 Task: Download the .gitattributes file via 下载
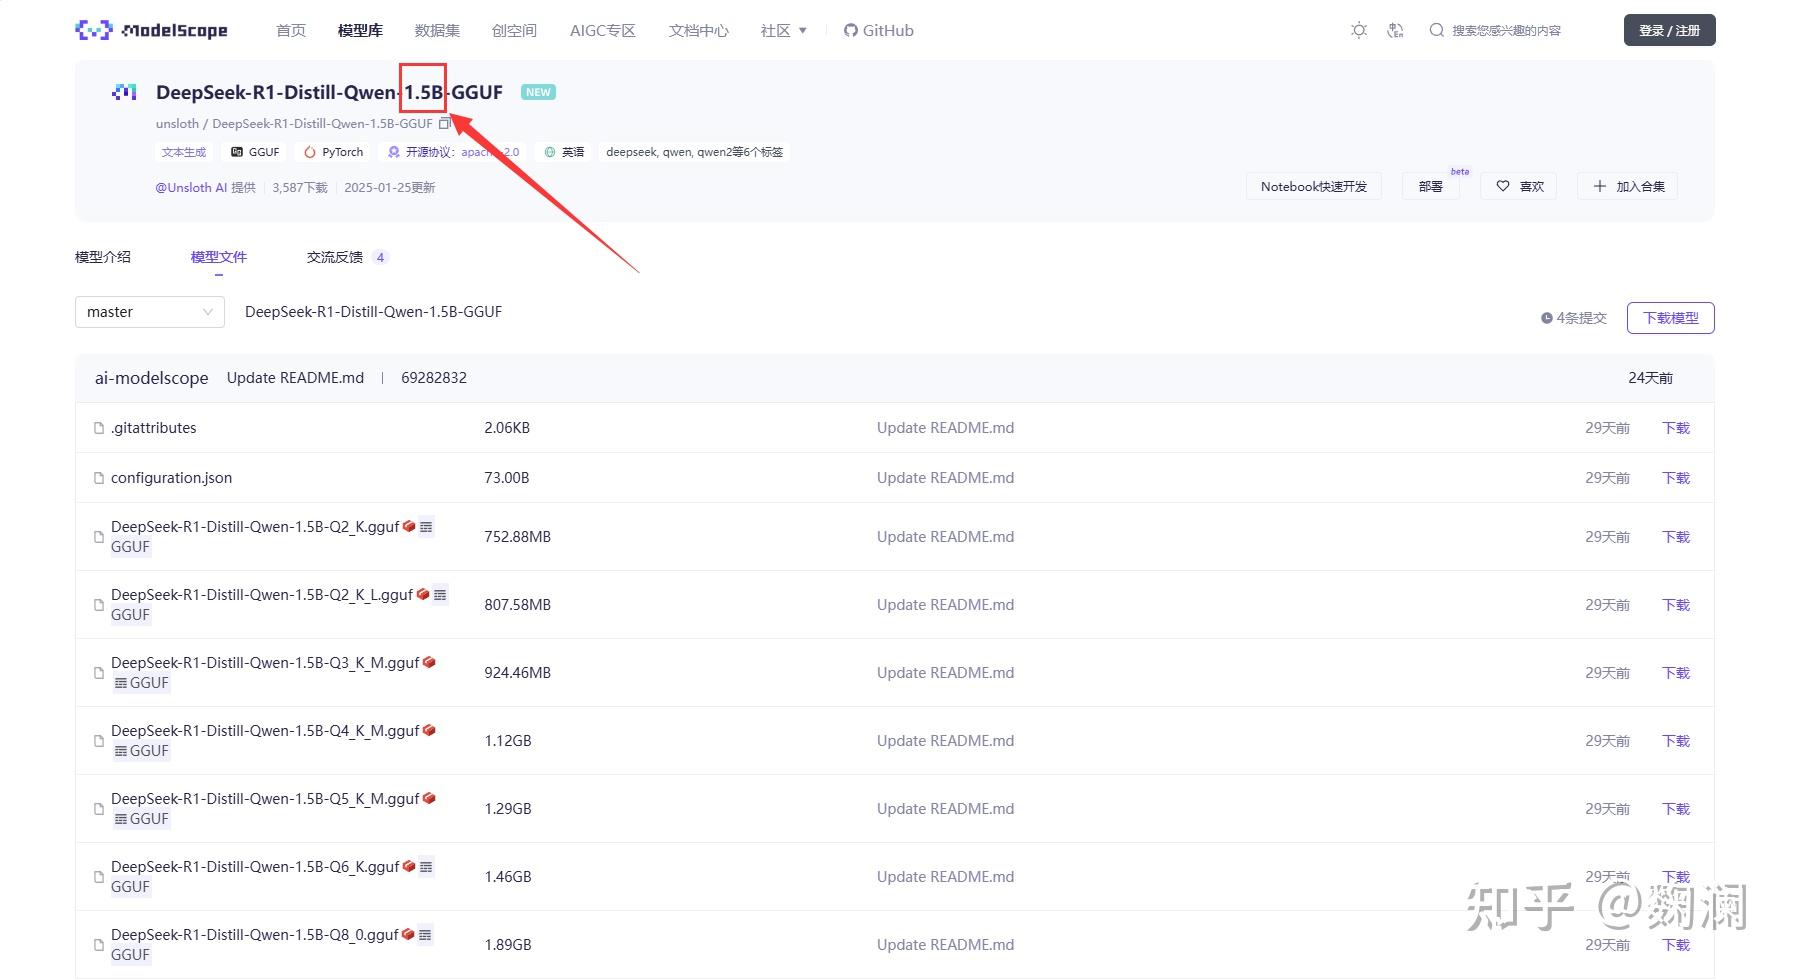[x=1676, y=428]
